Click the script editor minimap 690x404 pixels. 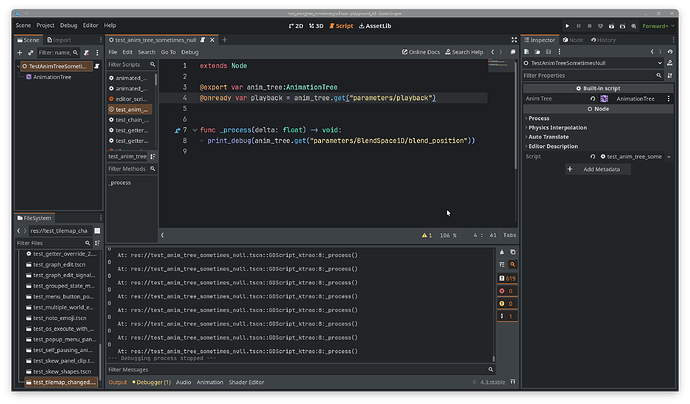(x=501, y=66)
